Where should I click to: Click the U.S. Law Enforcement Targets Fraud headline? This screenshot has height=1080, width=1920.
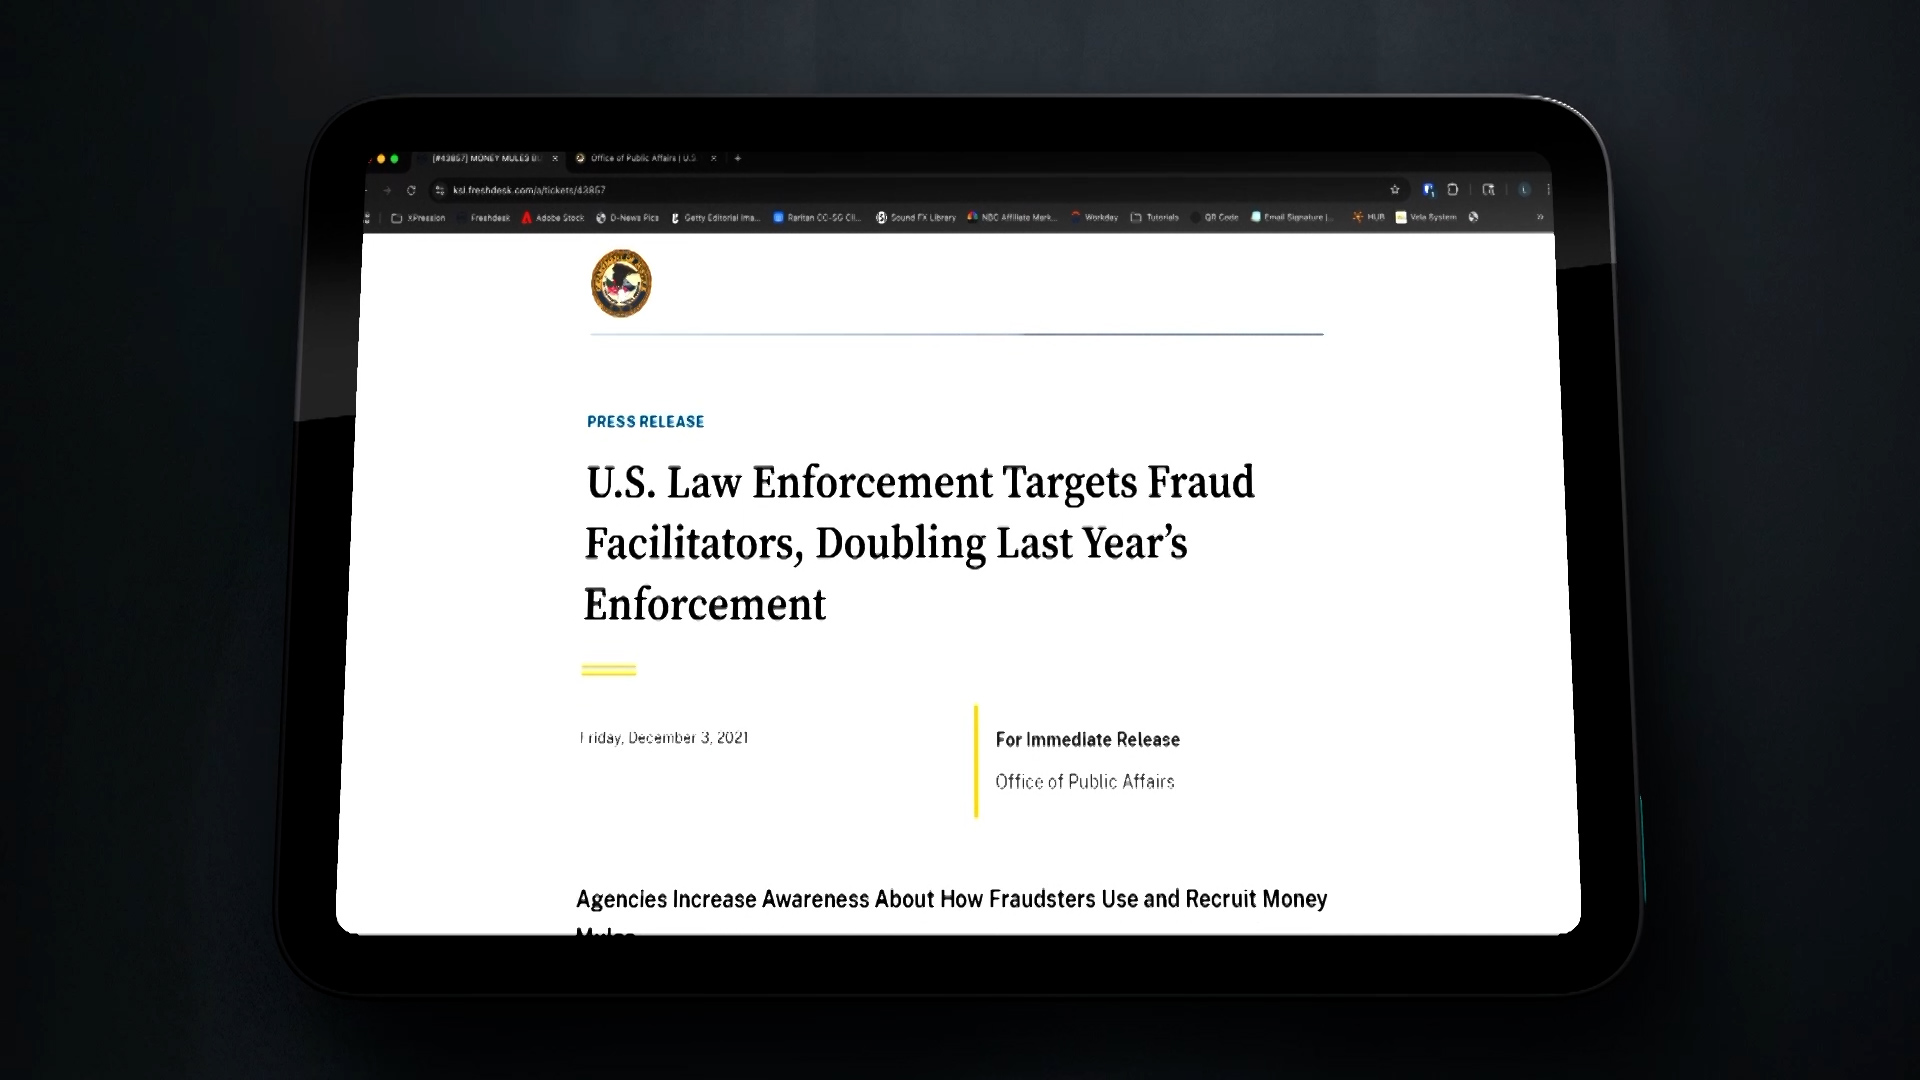tap(919, 543)
